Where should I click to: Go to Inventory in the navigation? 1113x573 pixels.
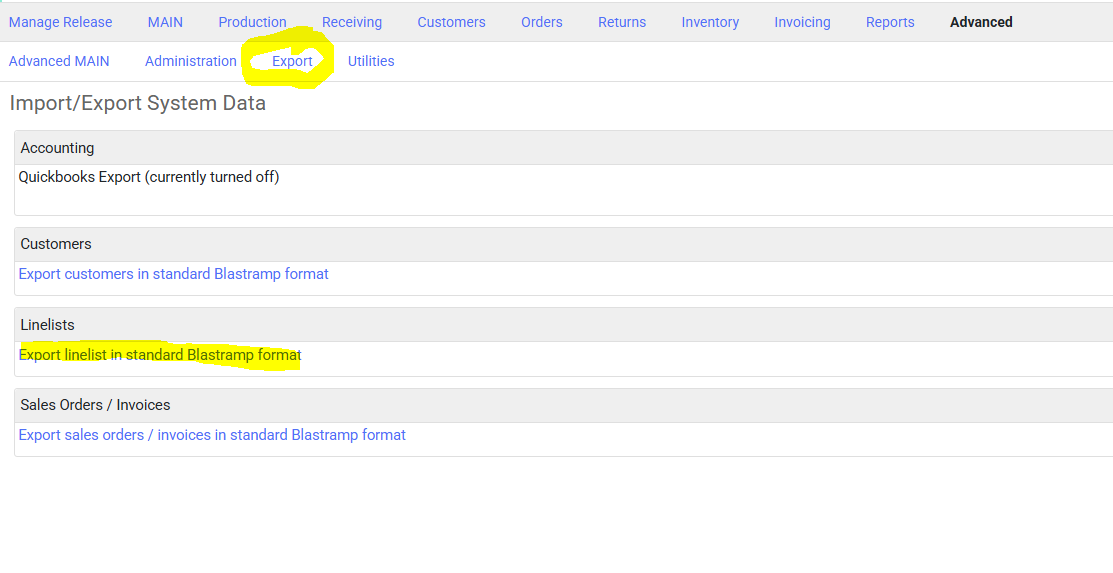tap(710, 22)
